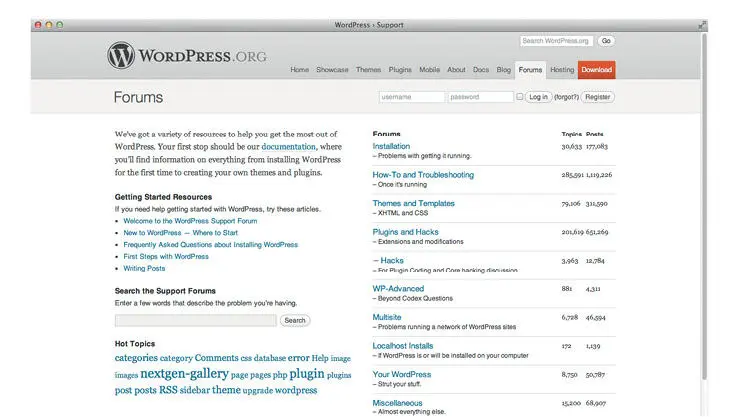Click the 285,591 topics count
Screen dimensions: 739x417
point(572,175)
